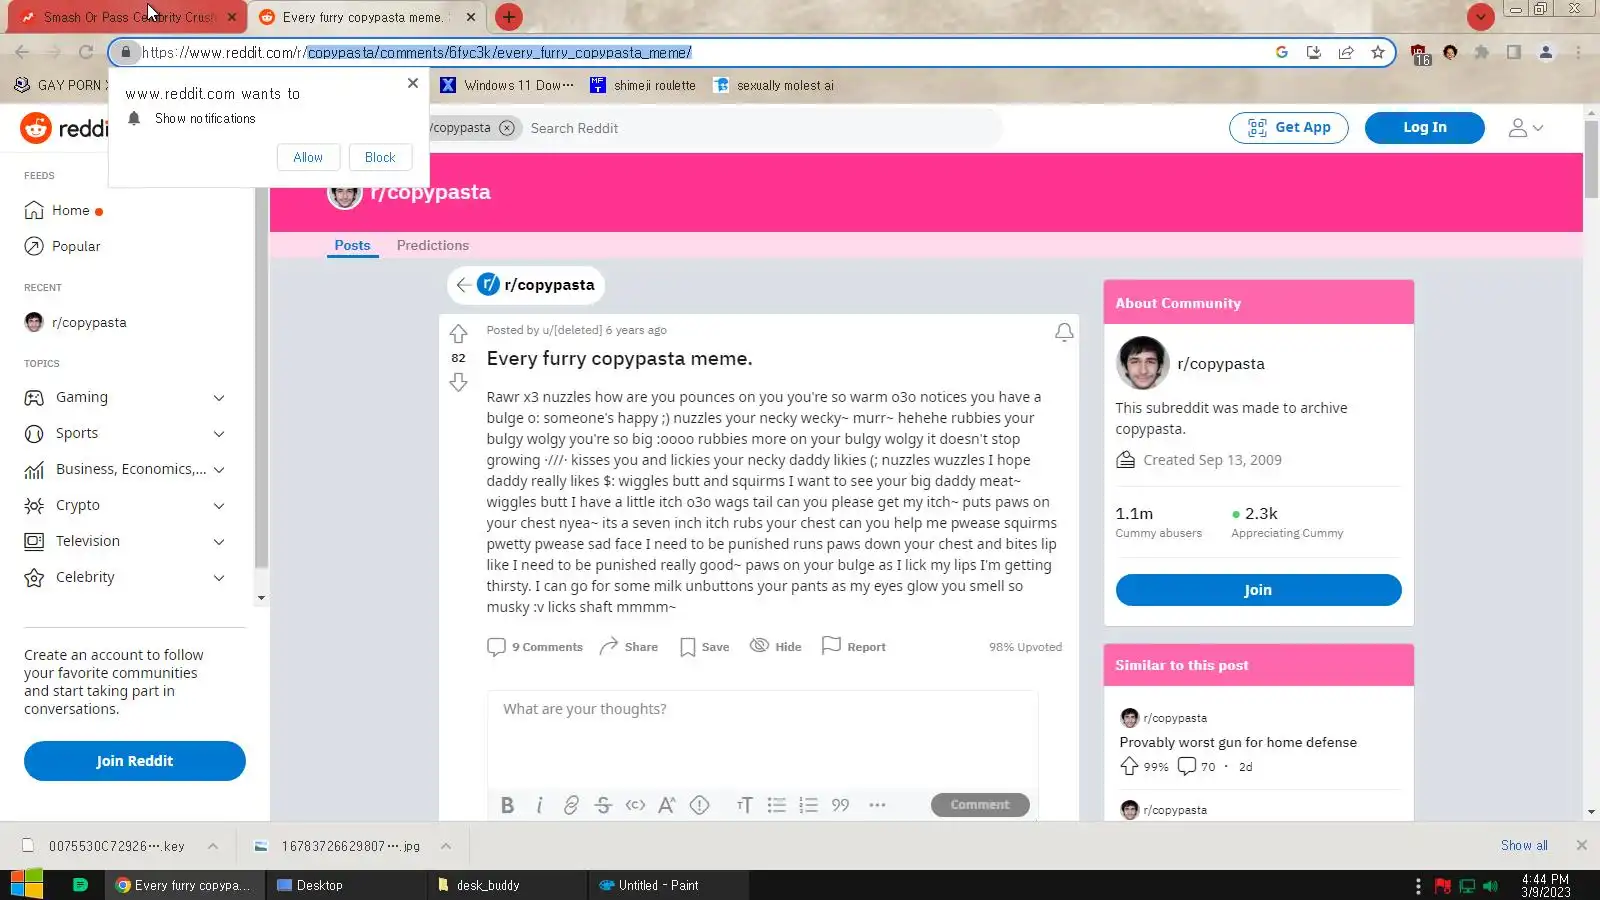Open options for 16783726829807 jpg download
This screenshot has width=1600, height=900.
[x=446, y=846]
